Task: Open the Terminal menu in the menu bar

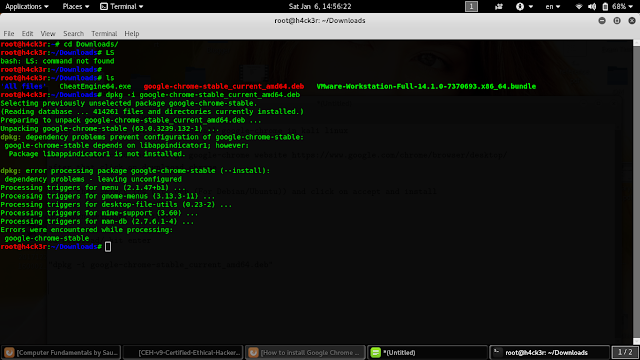Action: pos(104,33)
